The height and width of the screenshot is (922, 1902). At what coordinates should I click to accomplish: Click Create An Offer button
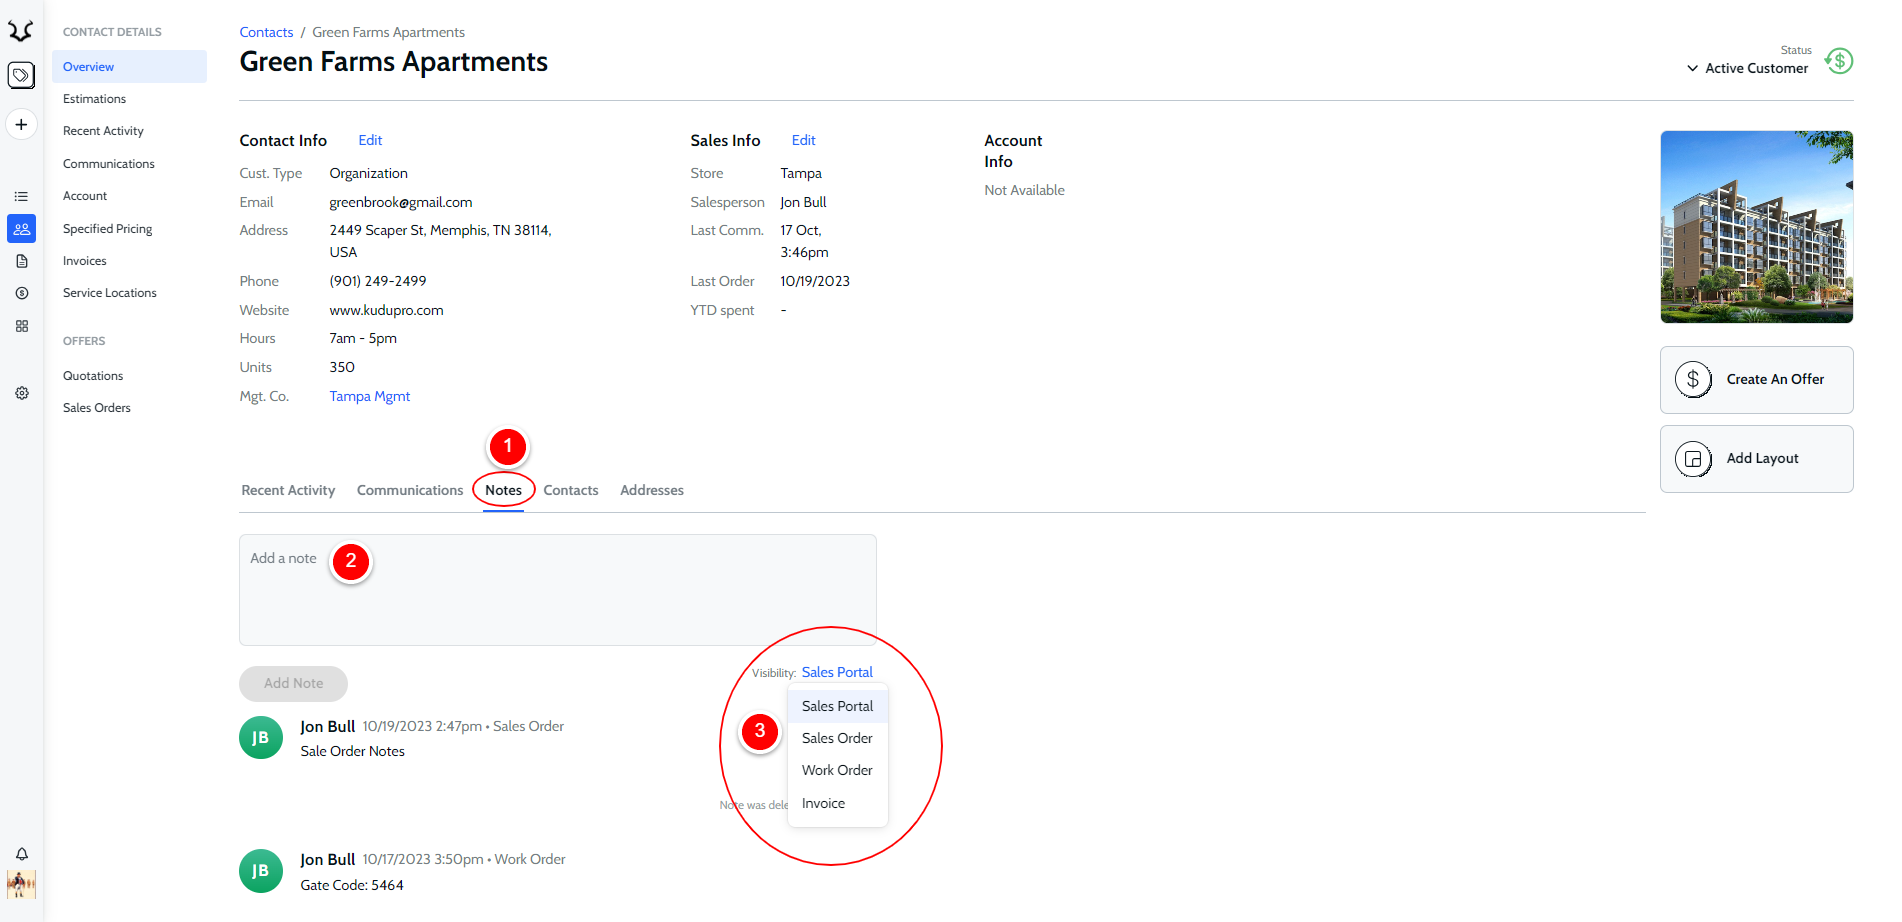tap(1756, 380)
